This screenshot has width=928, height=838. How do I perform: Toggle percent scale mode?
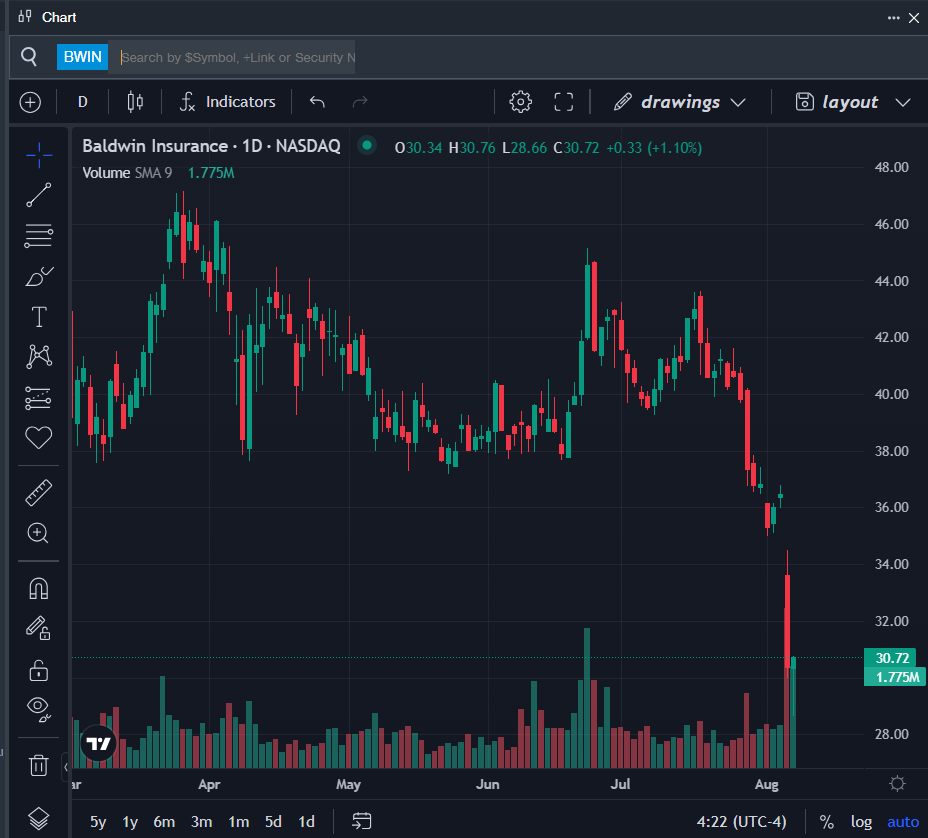pyautogui.click(x=827, y=821)
